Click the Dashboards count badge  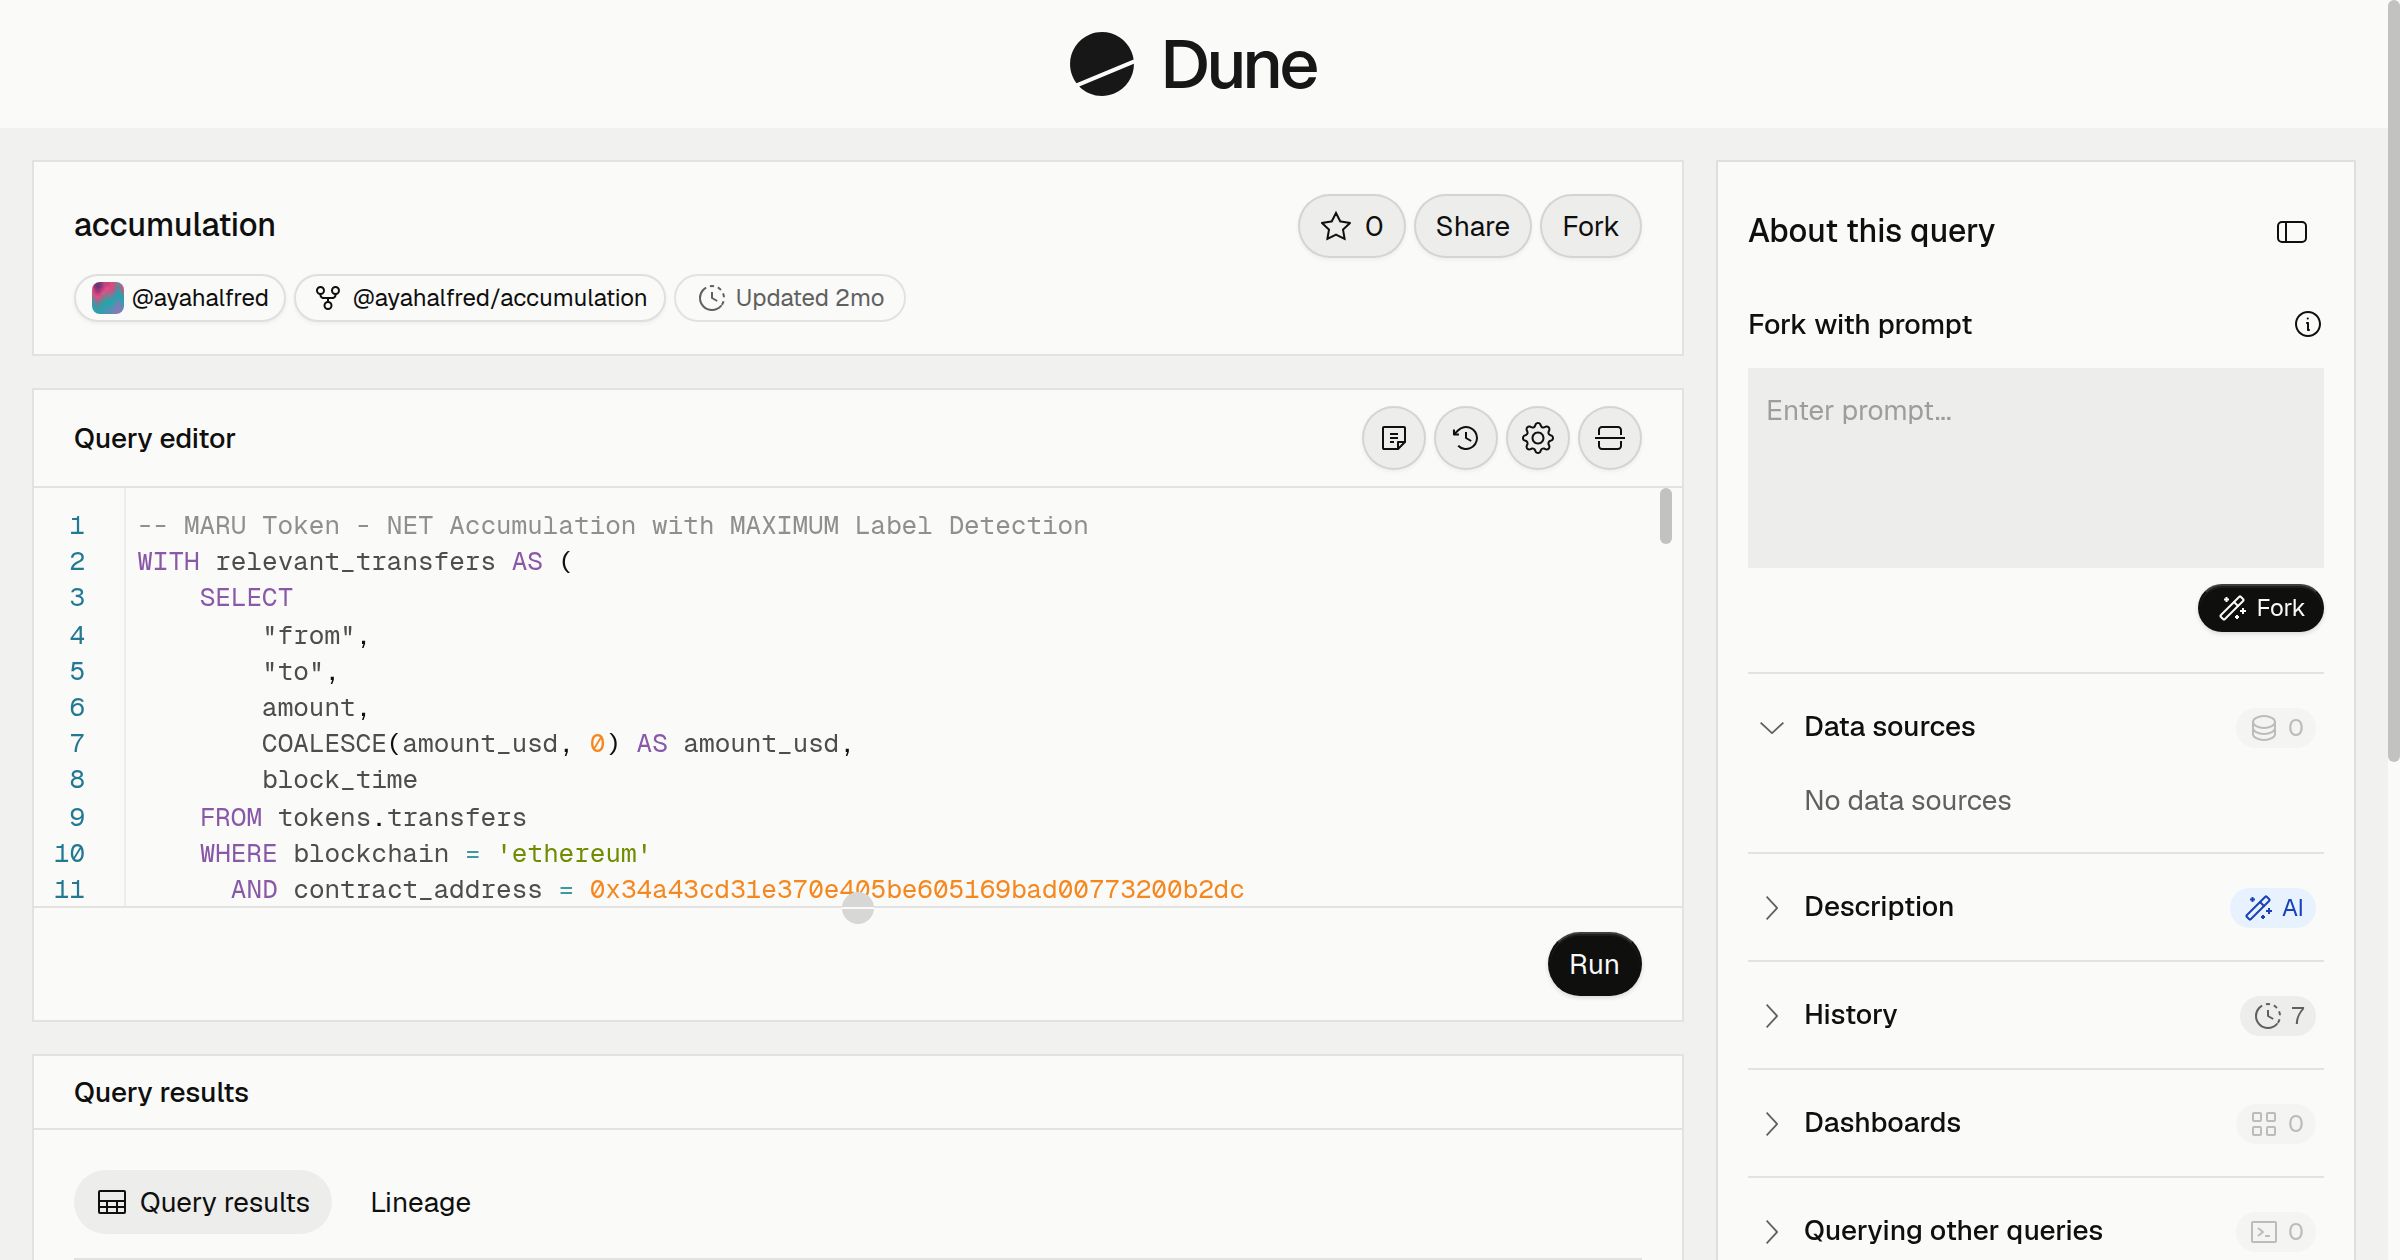coord(2276,1124)
